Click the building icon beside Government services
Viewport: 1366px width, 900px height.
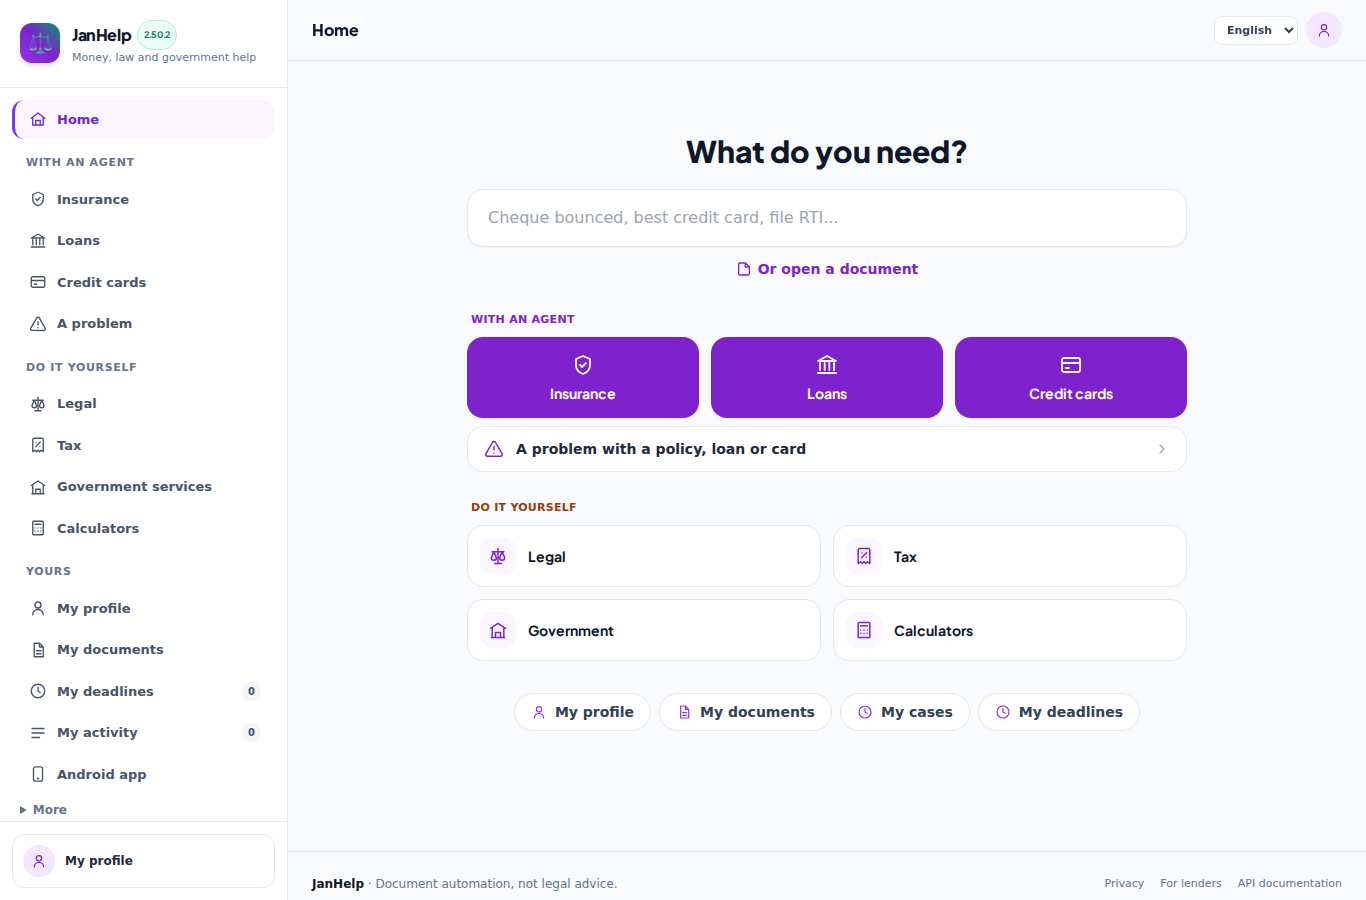38,487
